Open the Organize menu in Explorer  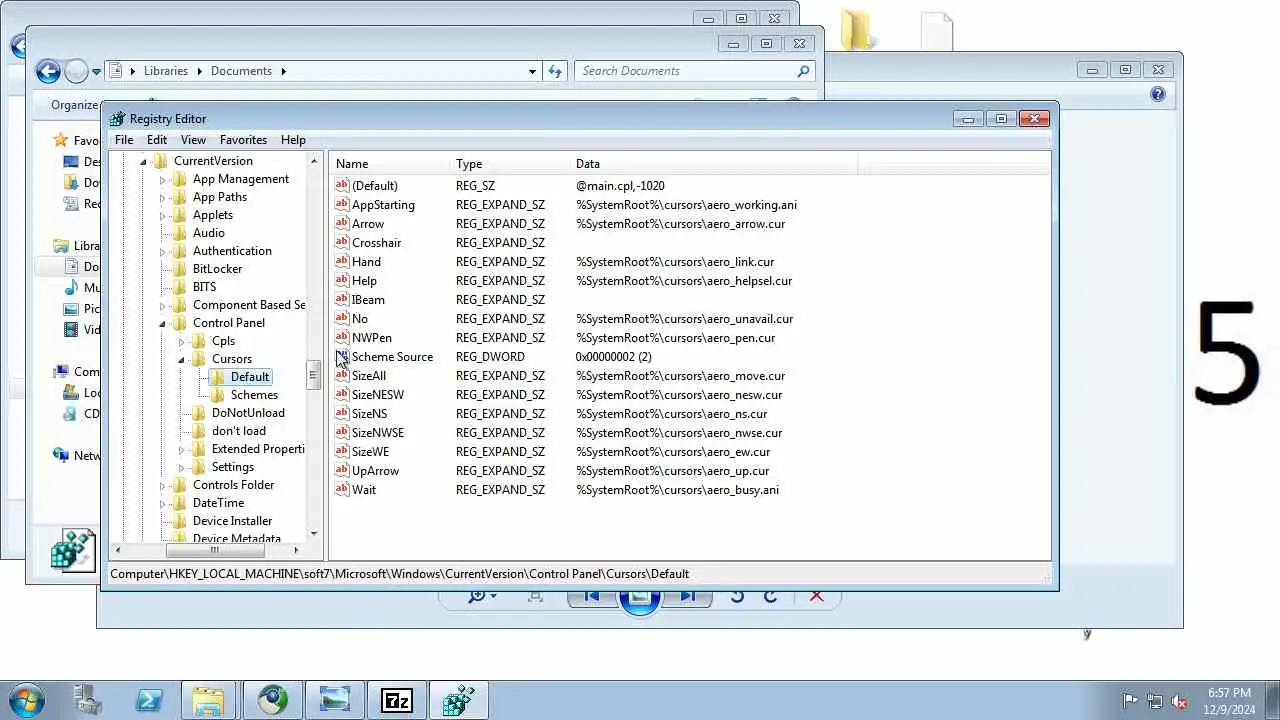75,105
